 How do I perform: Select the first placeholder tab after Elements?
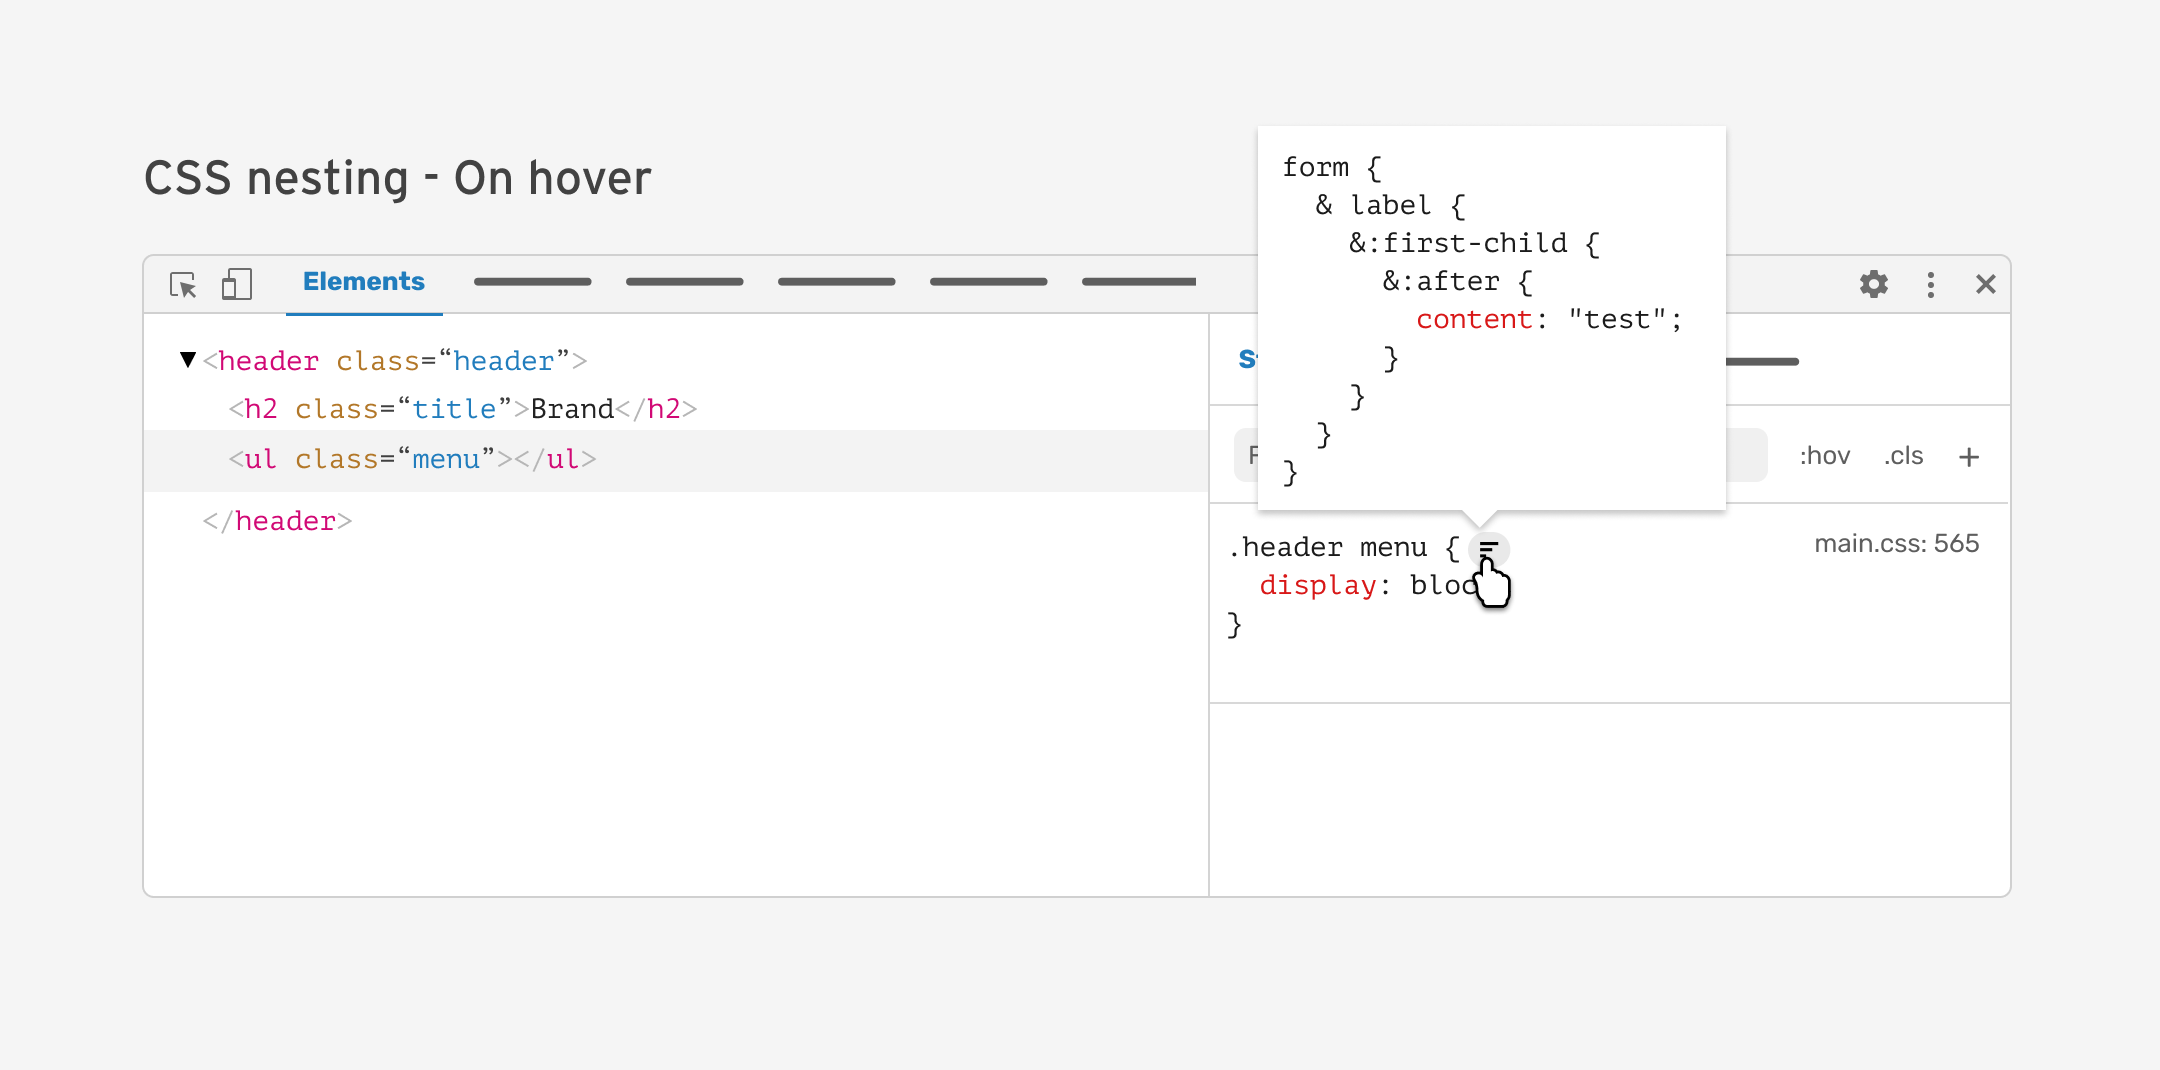[532, 282]
